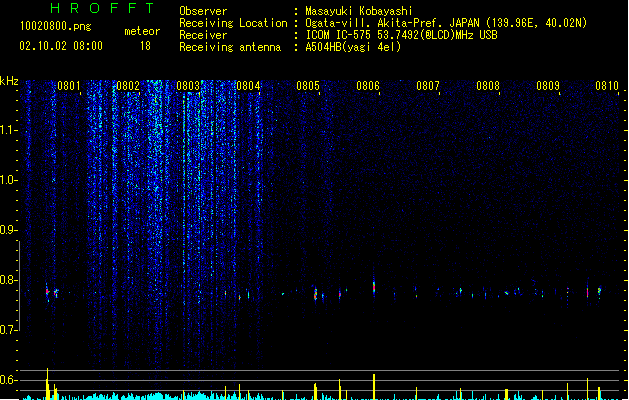The height and width of the screenshot is (400, 629).
Task: Click the Receiver field label
Action: click(x=203, y=35)
